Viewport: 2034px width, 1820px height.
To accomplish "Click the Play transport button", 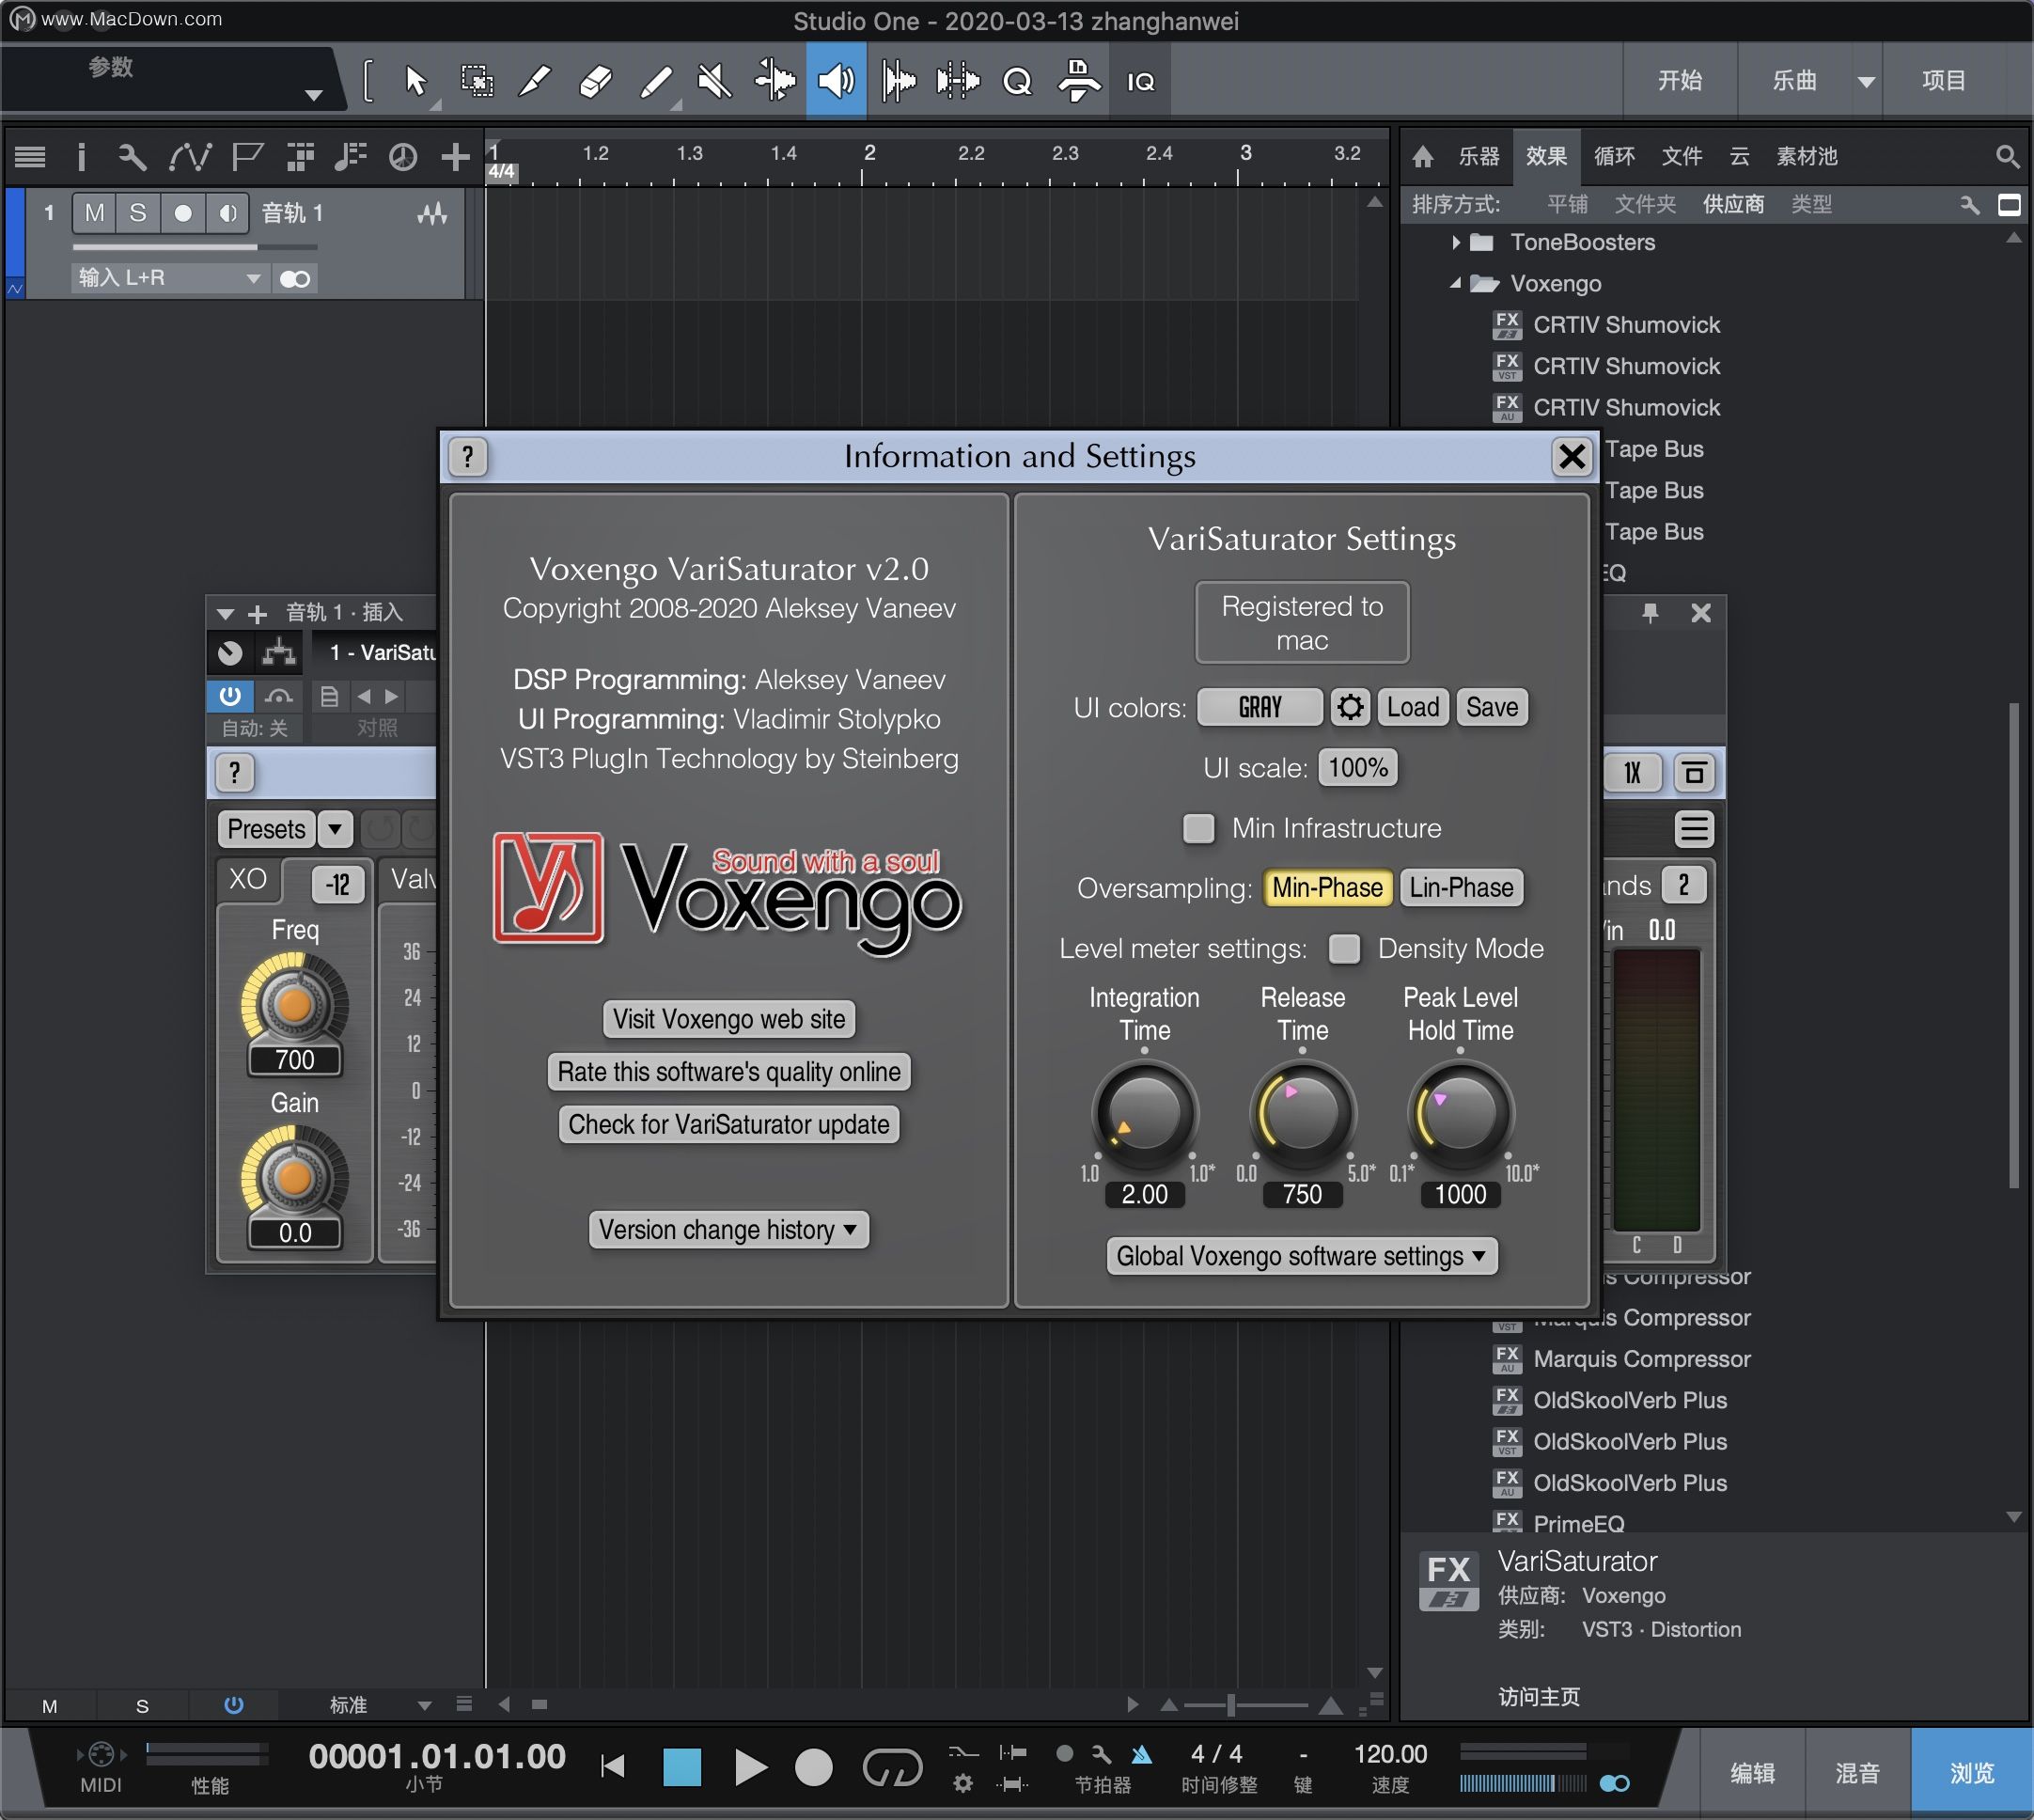I will [x=750, y=1767].
